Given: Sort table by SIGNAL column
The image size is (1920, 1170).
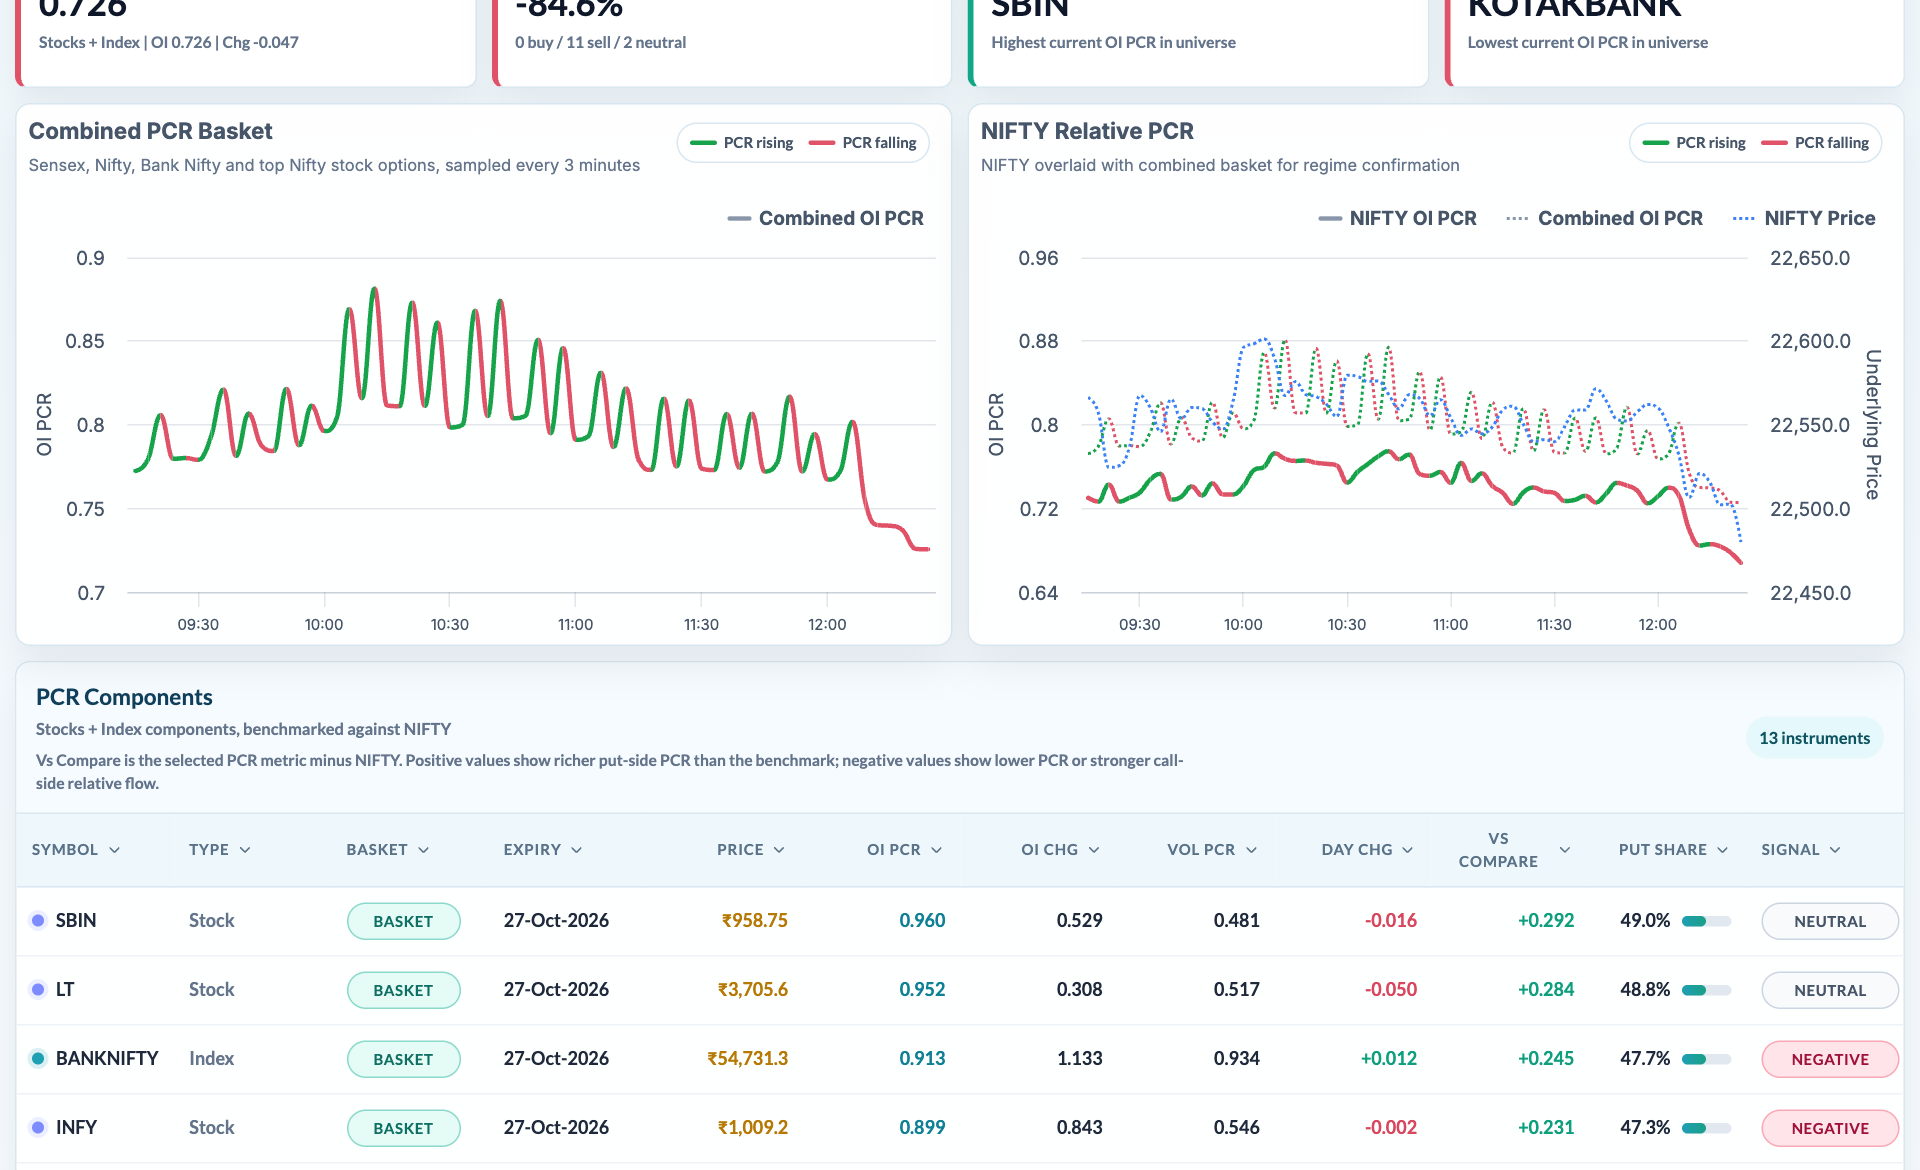Looking at the screenshot, I should (x=1801, y=850).
